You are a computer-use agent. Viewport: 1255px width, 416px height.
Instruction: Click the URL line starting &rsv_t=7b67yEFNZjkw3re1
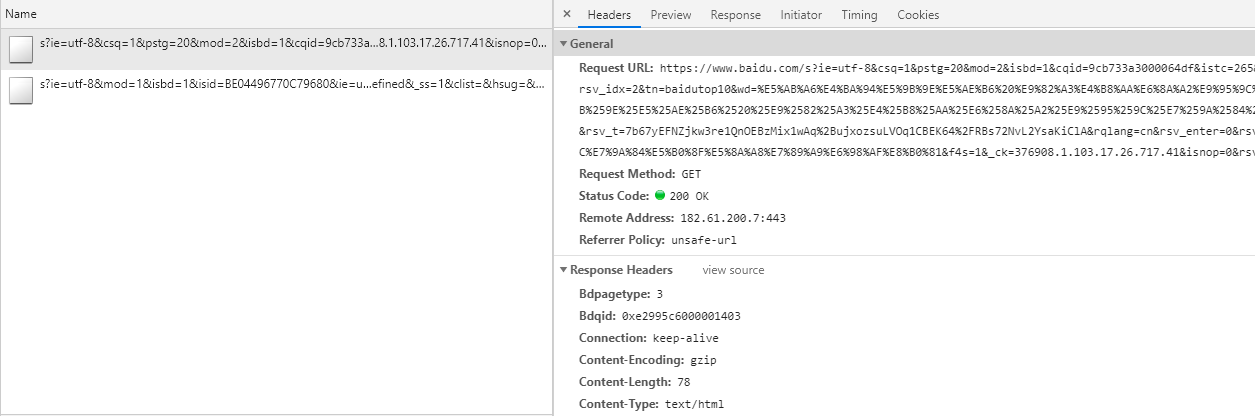click(917, 132)
